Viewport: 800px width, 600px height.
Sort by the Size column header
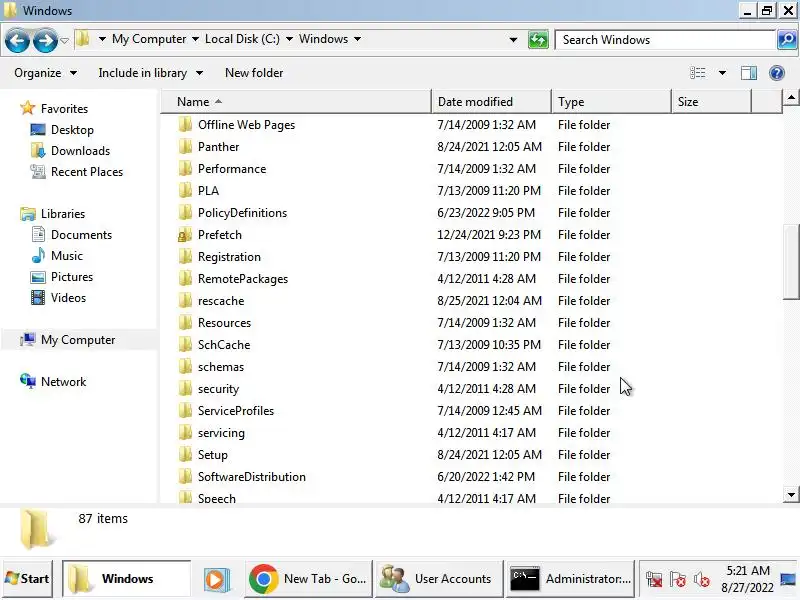[x=711, y=102]
